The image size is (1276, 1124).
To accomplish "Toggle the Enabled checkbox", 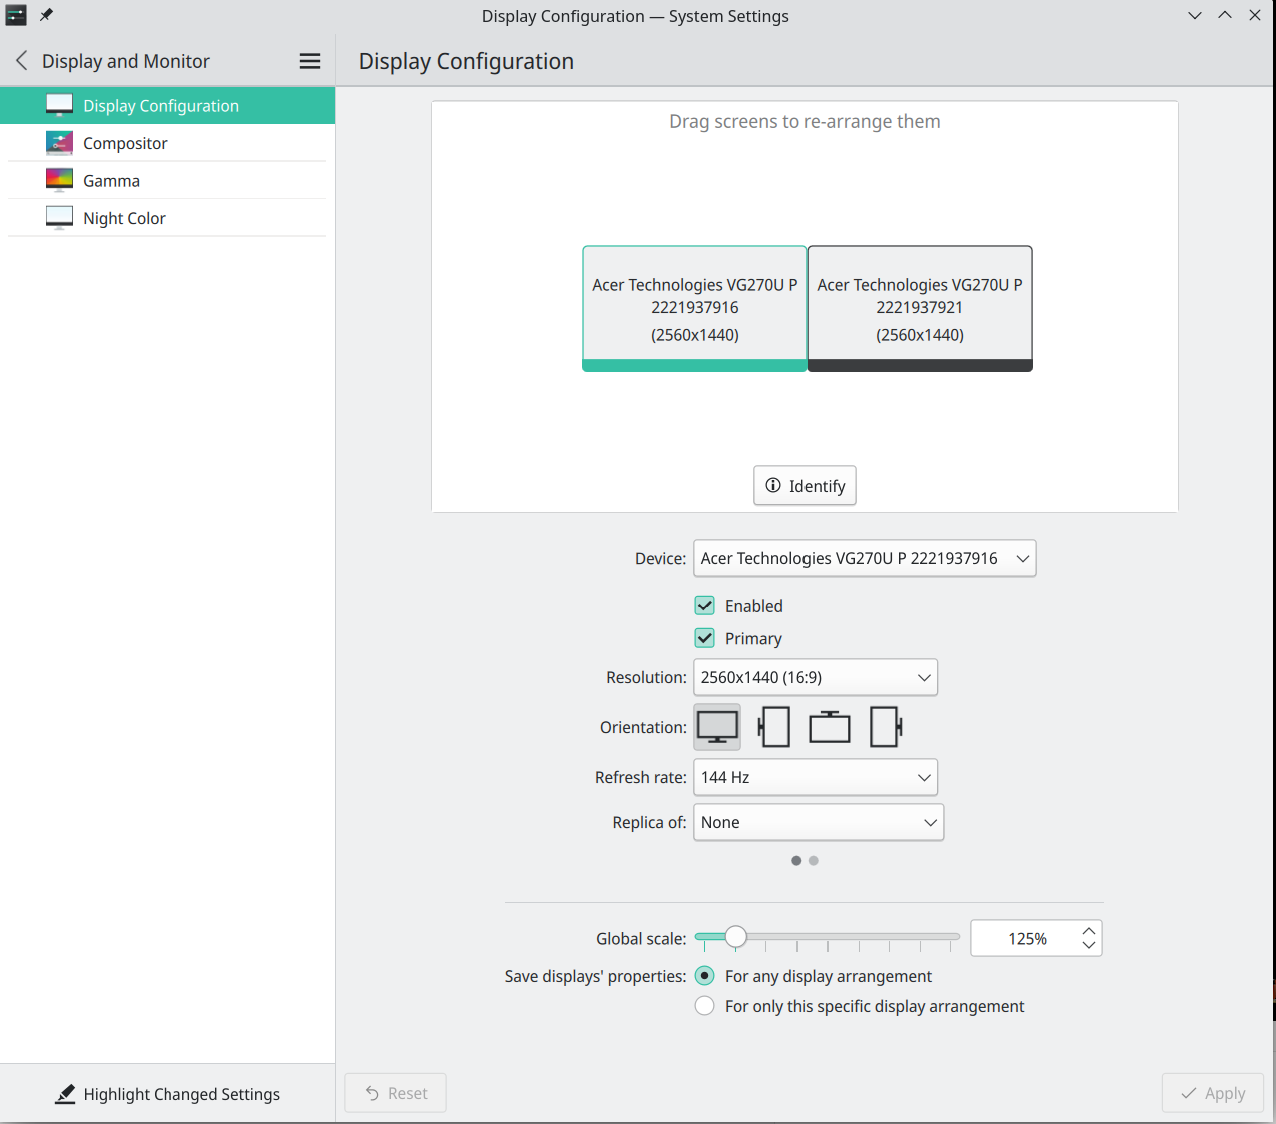I will point(705,606).
